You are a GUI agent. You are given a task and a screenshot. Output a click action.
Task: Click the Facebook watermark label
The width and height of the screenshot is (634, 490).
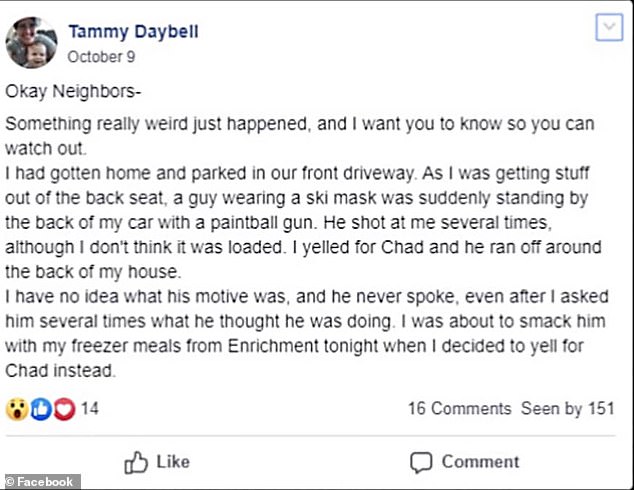tap(40, 482)
